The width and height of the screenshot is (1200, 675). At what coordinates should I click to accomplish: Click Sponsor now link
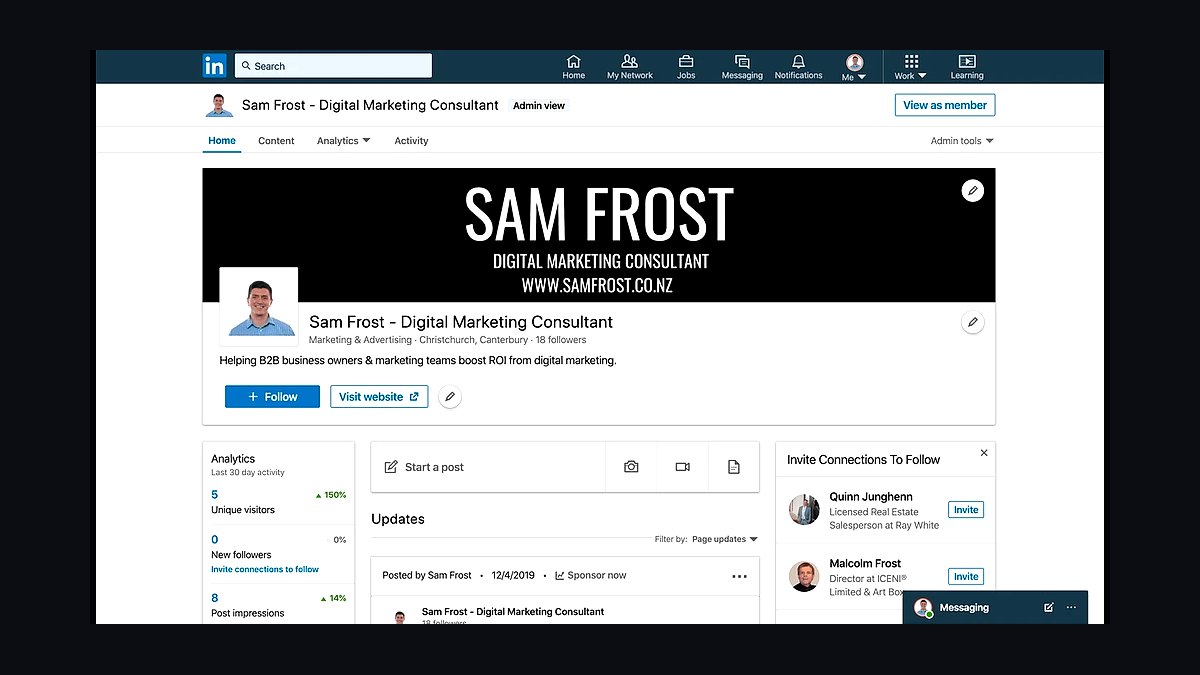[591, 576]
